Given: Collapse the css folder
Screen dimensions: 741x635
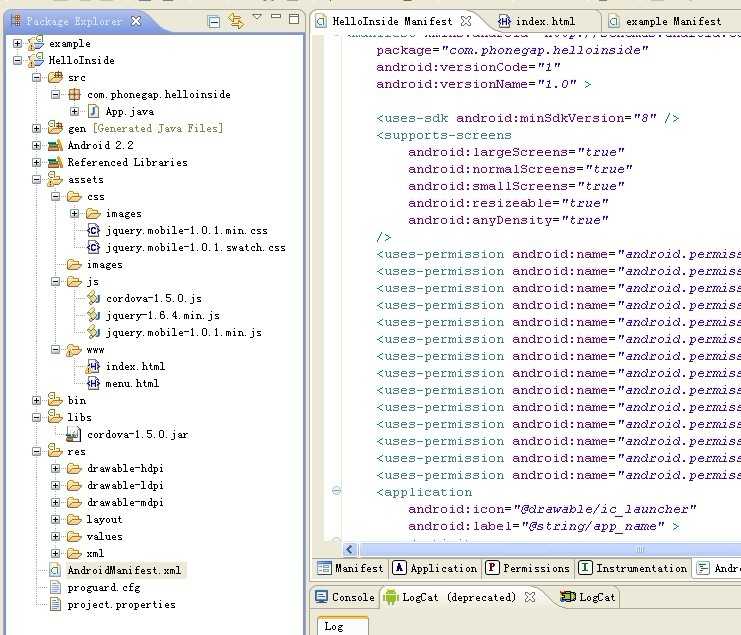Looking at the screenshot, I should pyautogui.click(x=55, y=197).
